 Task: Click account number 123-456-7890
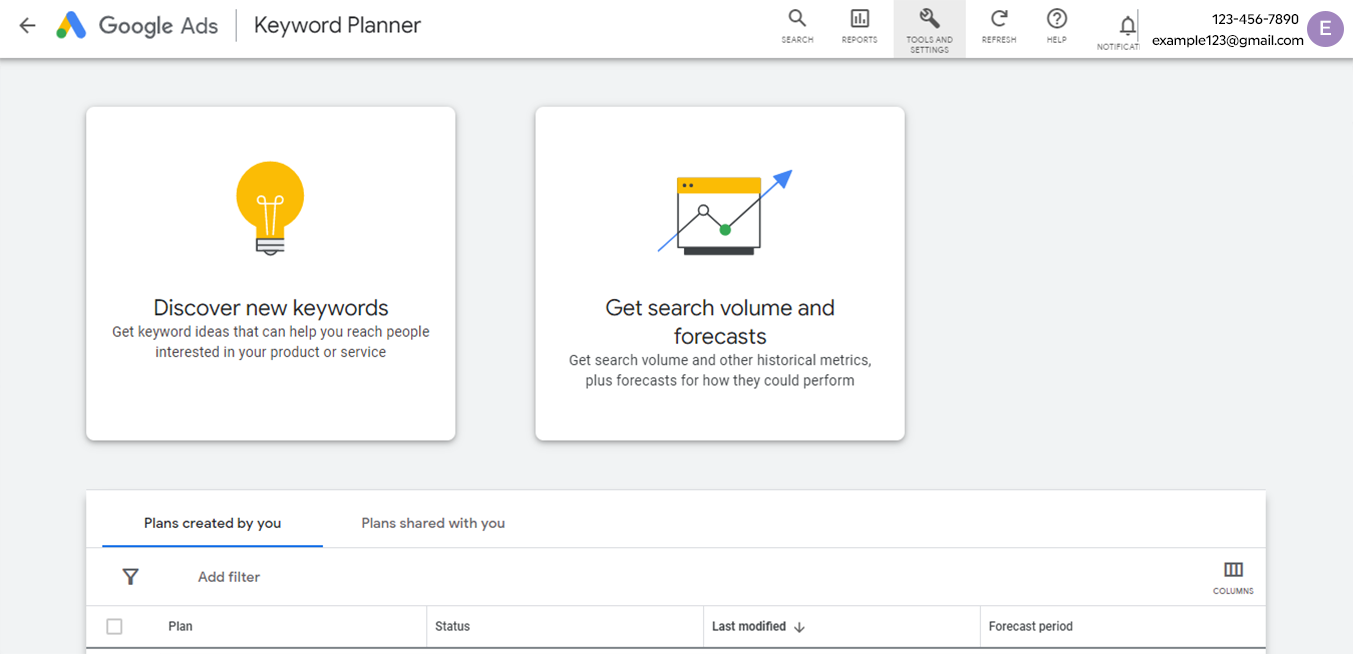(1255, 19)
